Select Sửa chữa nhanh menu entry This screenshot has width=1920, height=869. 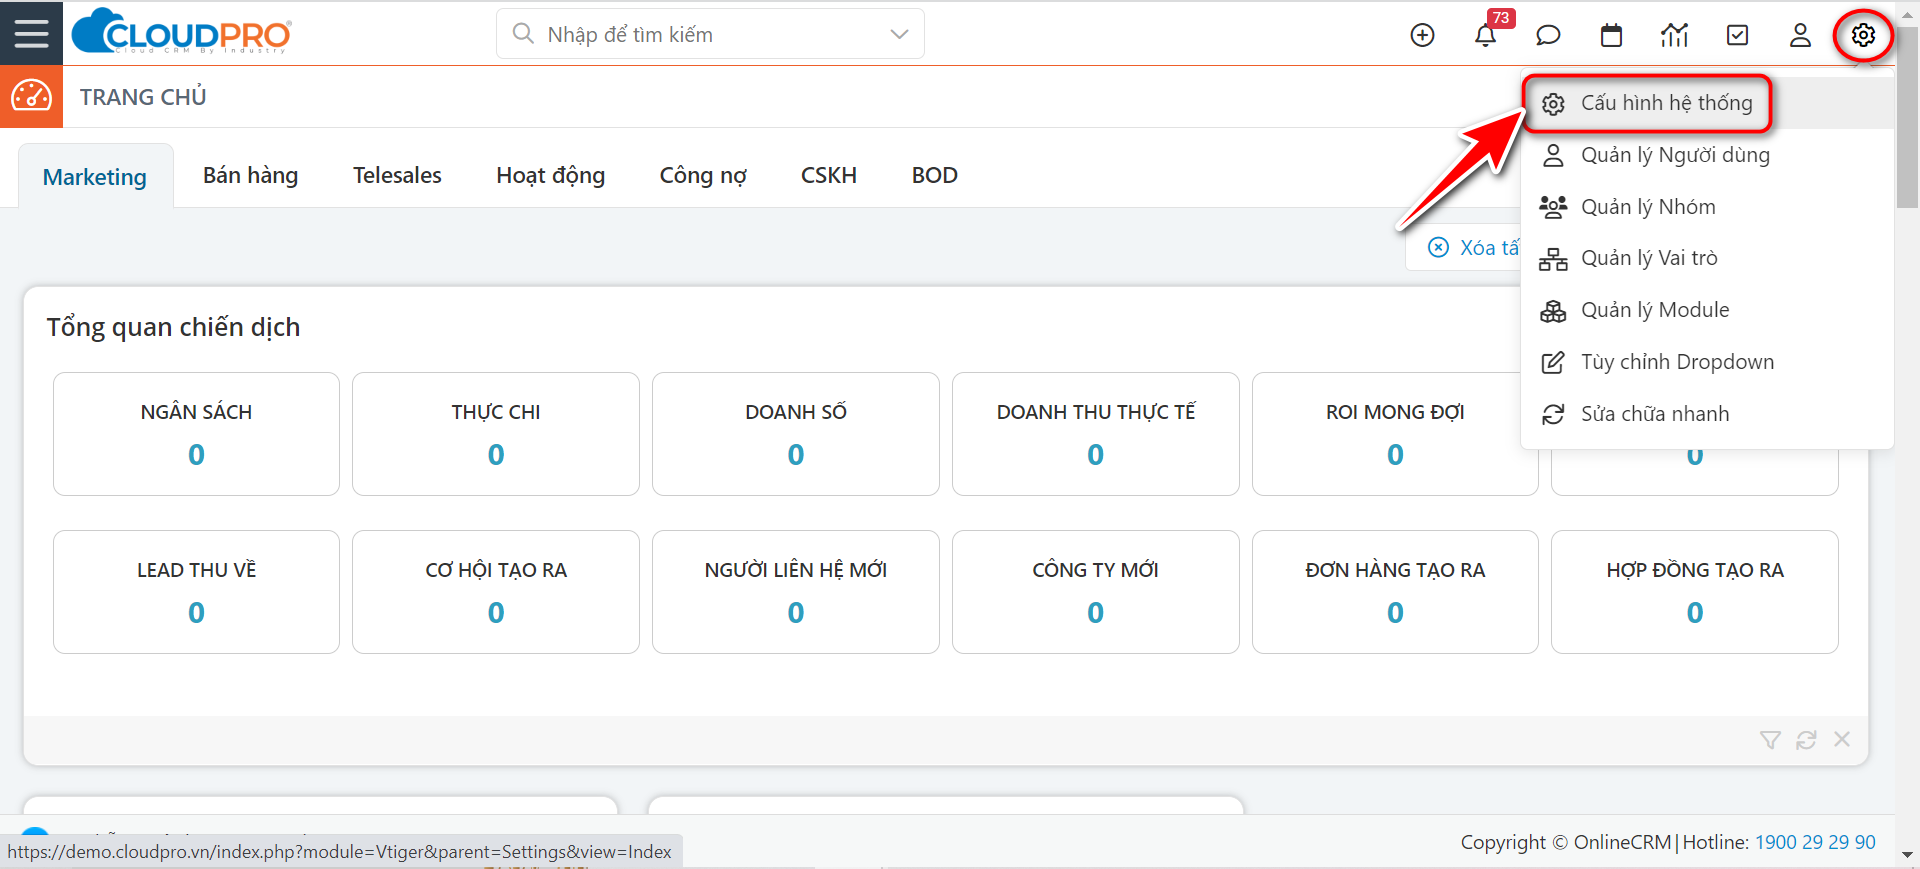click(1707, 414)
